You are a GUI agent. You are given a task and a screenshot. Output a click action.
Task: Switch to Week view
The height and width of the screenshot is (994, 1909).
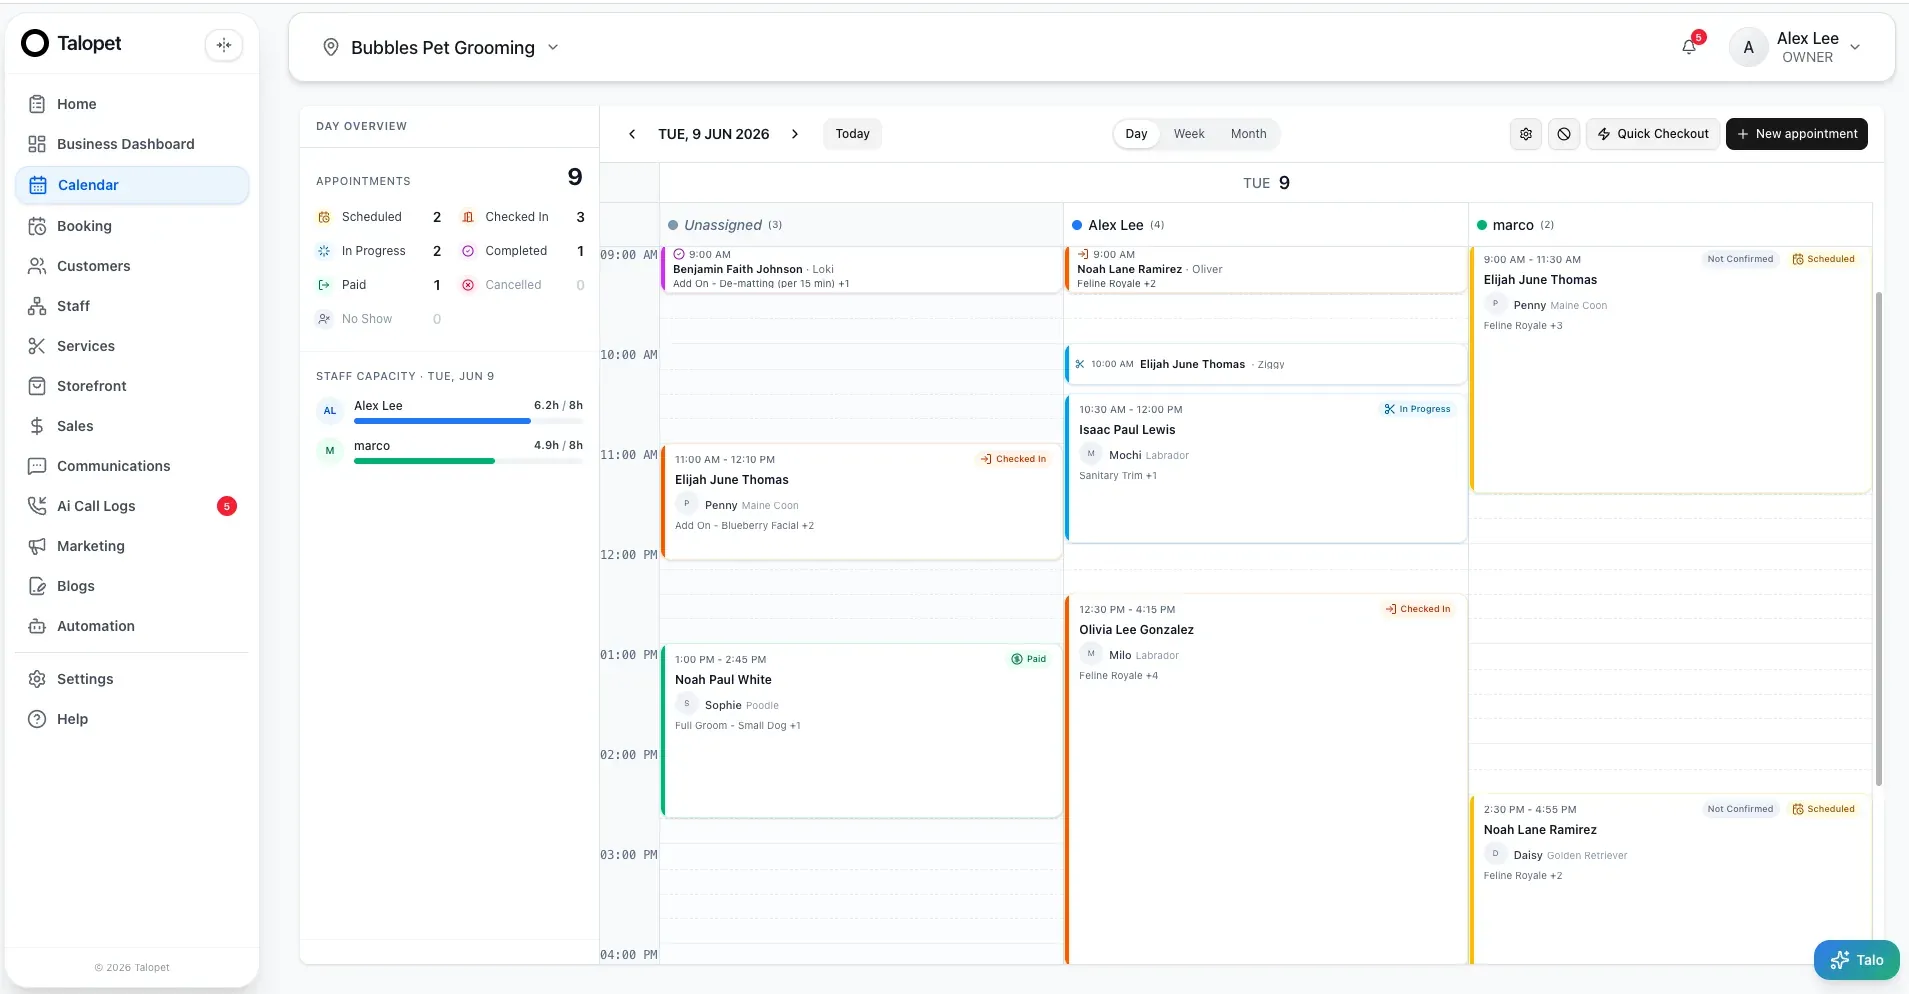click(1189, 134)
